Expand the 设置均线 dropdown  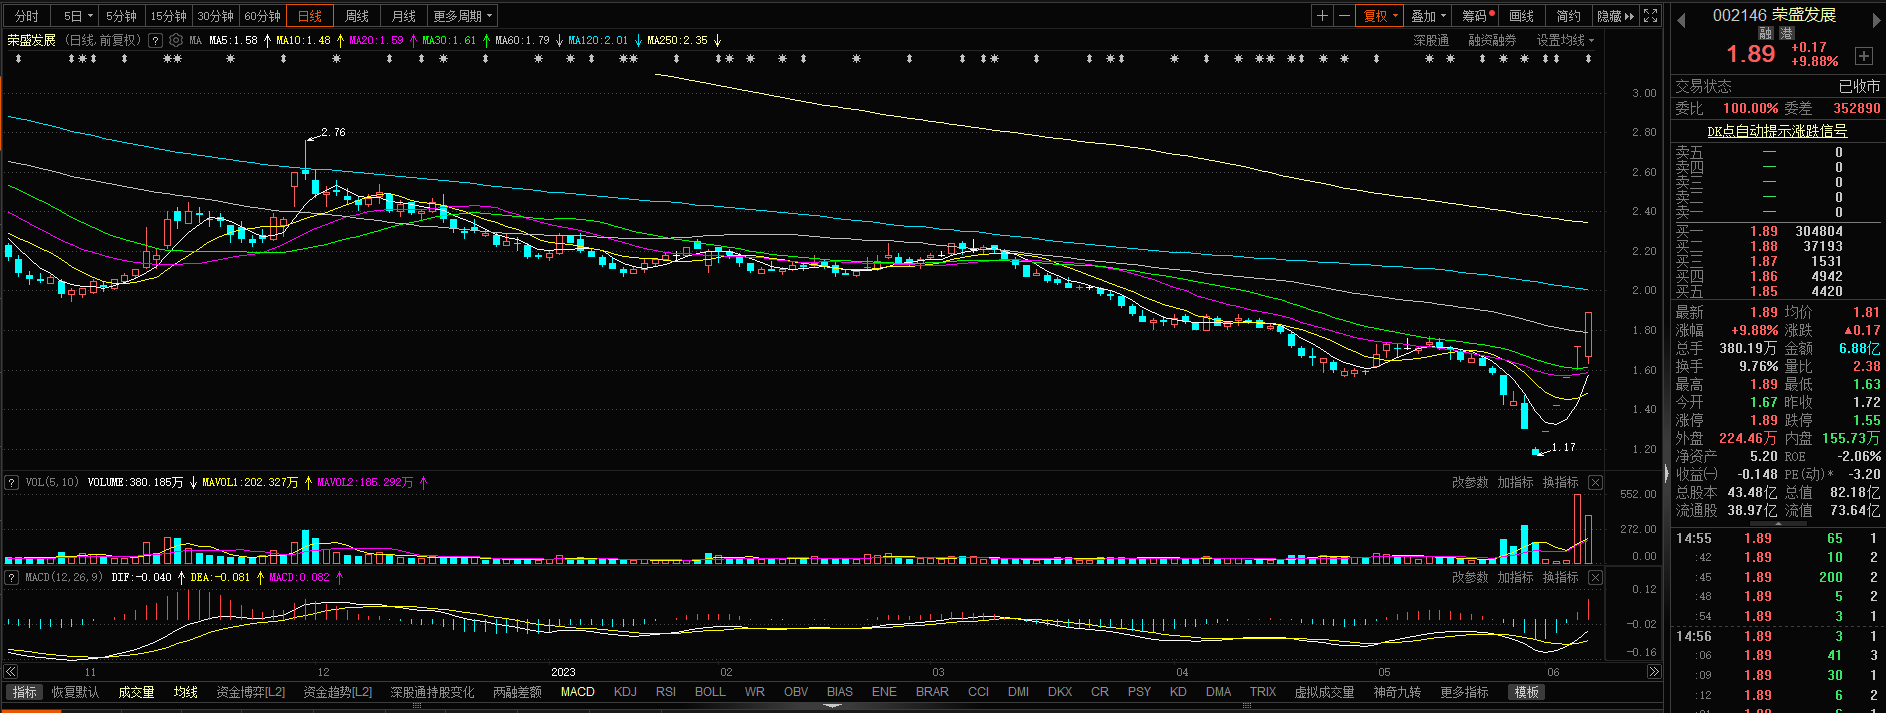tap(1565, 41)
